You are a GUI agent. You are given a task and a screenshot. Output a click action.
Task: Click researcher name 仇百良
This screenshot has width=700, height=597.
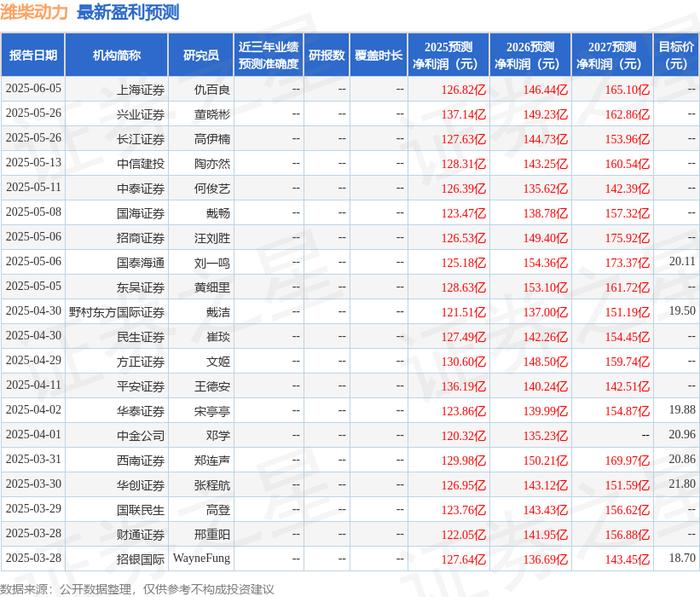[x=212, y=90]
